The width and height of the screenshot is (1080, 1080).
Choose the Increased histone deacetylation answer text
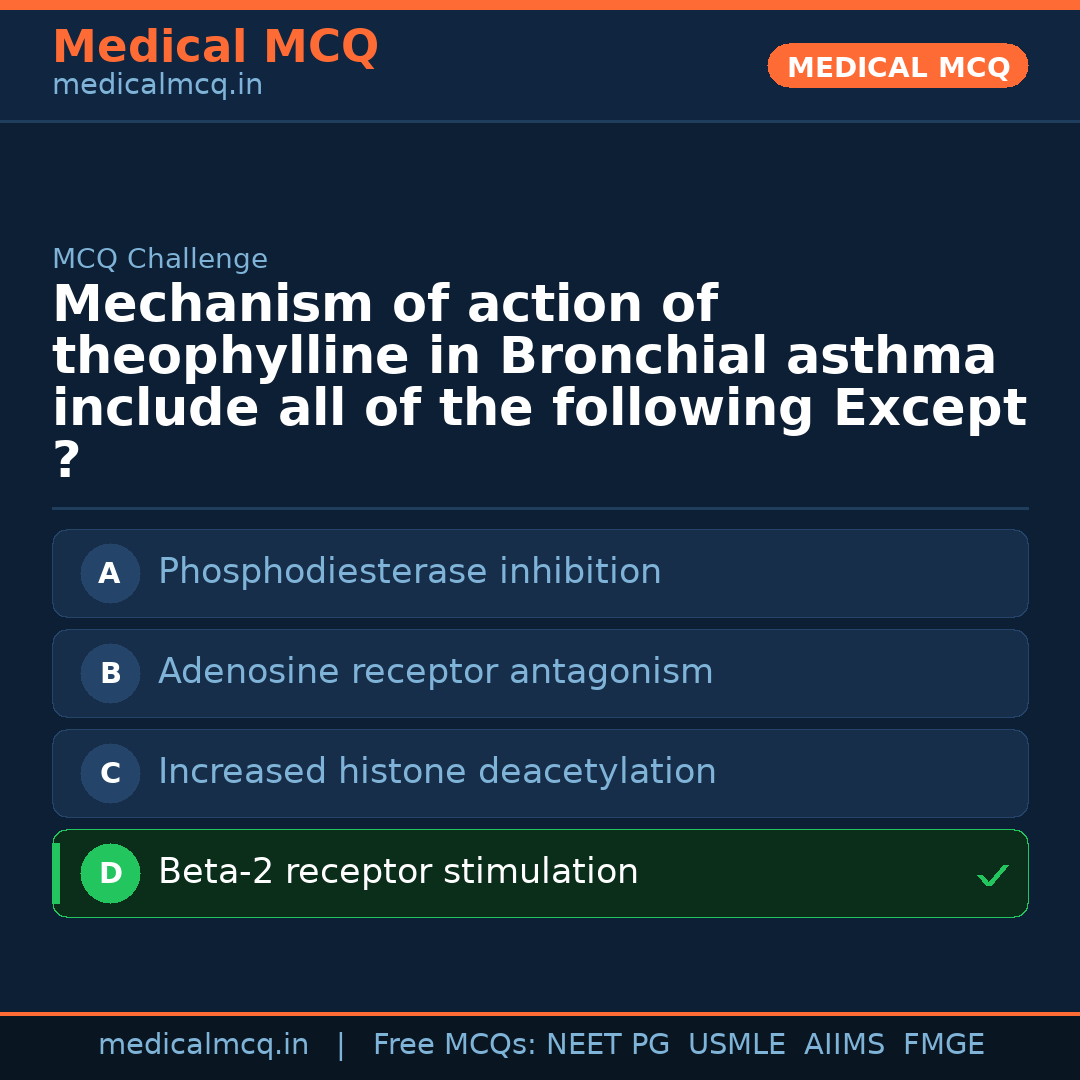(437, 772)
